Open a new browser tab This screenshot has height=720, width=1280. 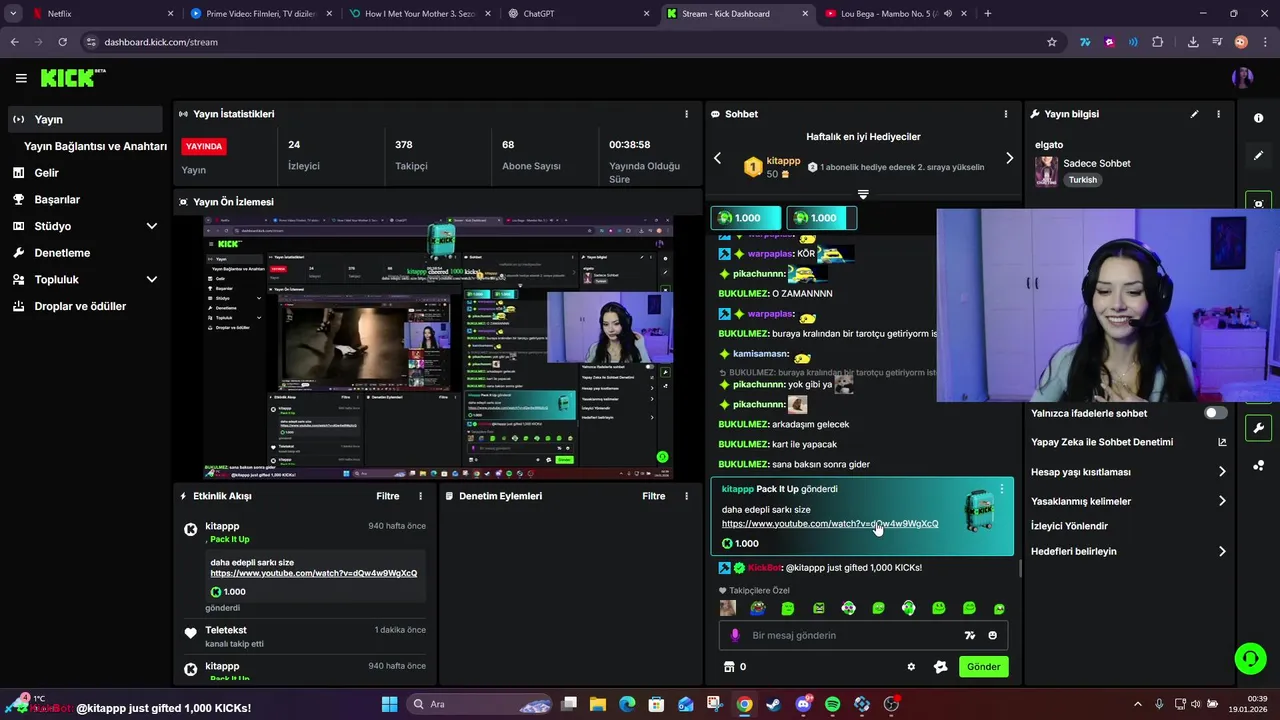[x=988, y=14]
